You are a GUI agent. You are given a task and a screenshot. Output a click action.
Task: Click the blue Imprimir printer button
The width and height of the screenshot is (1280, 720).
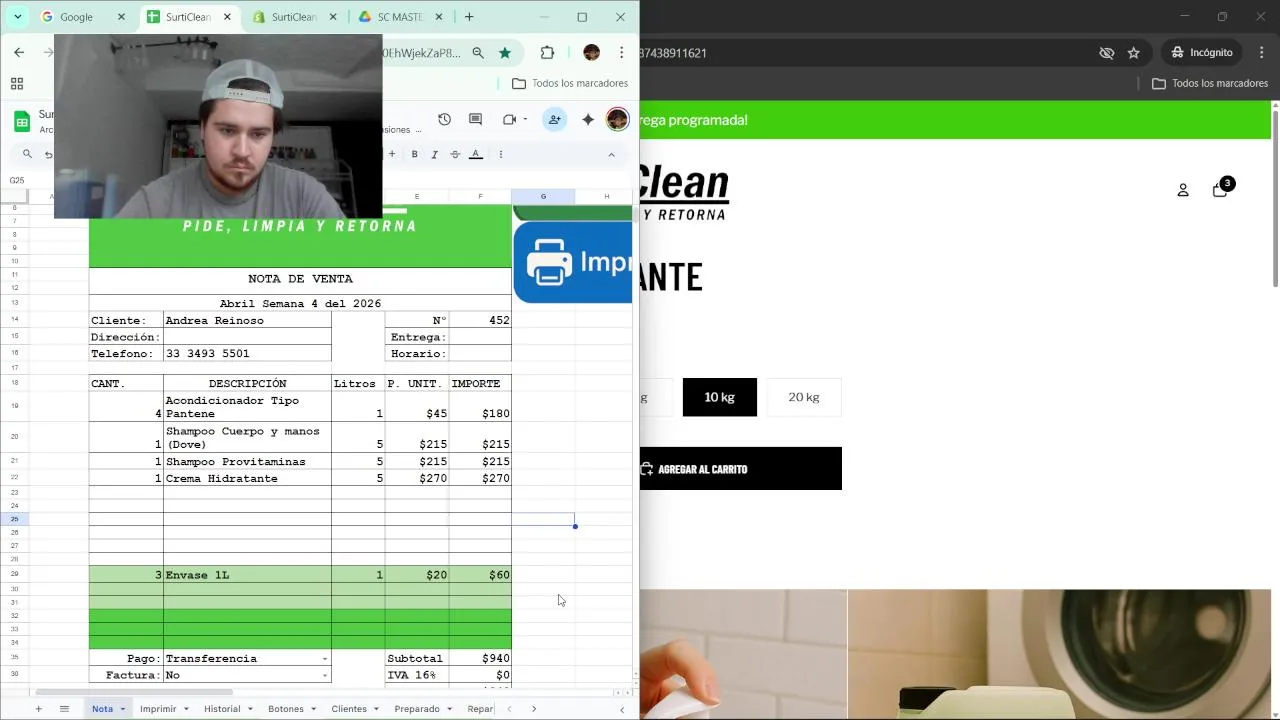[x=573, y=262]
